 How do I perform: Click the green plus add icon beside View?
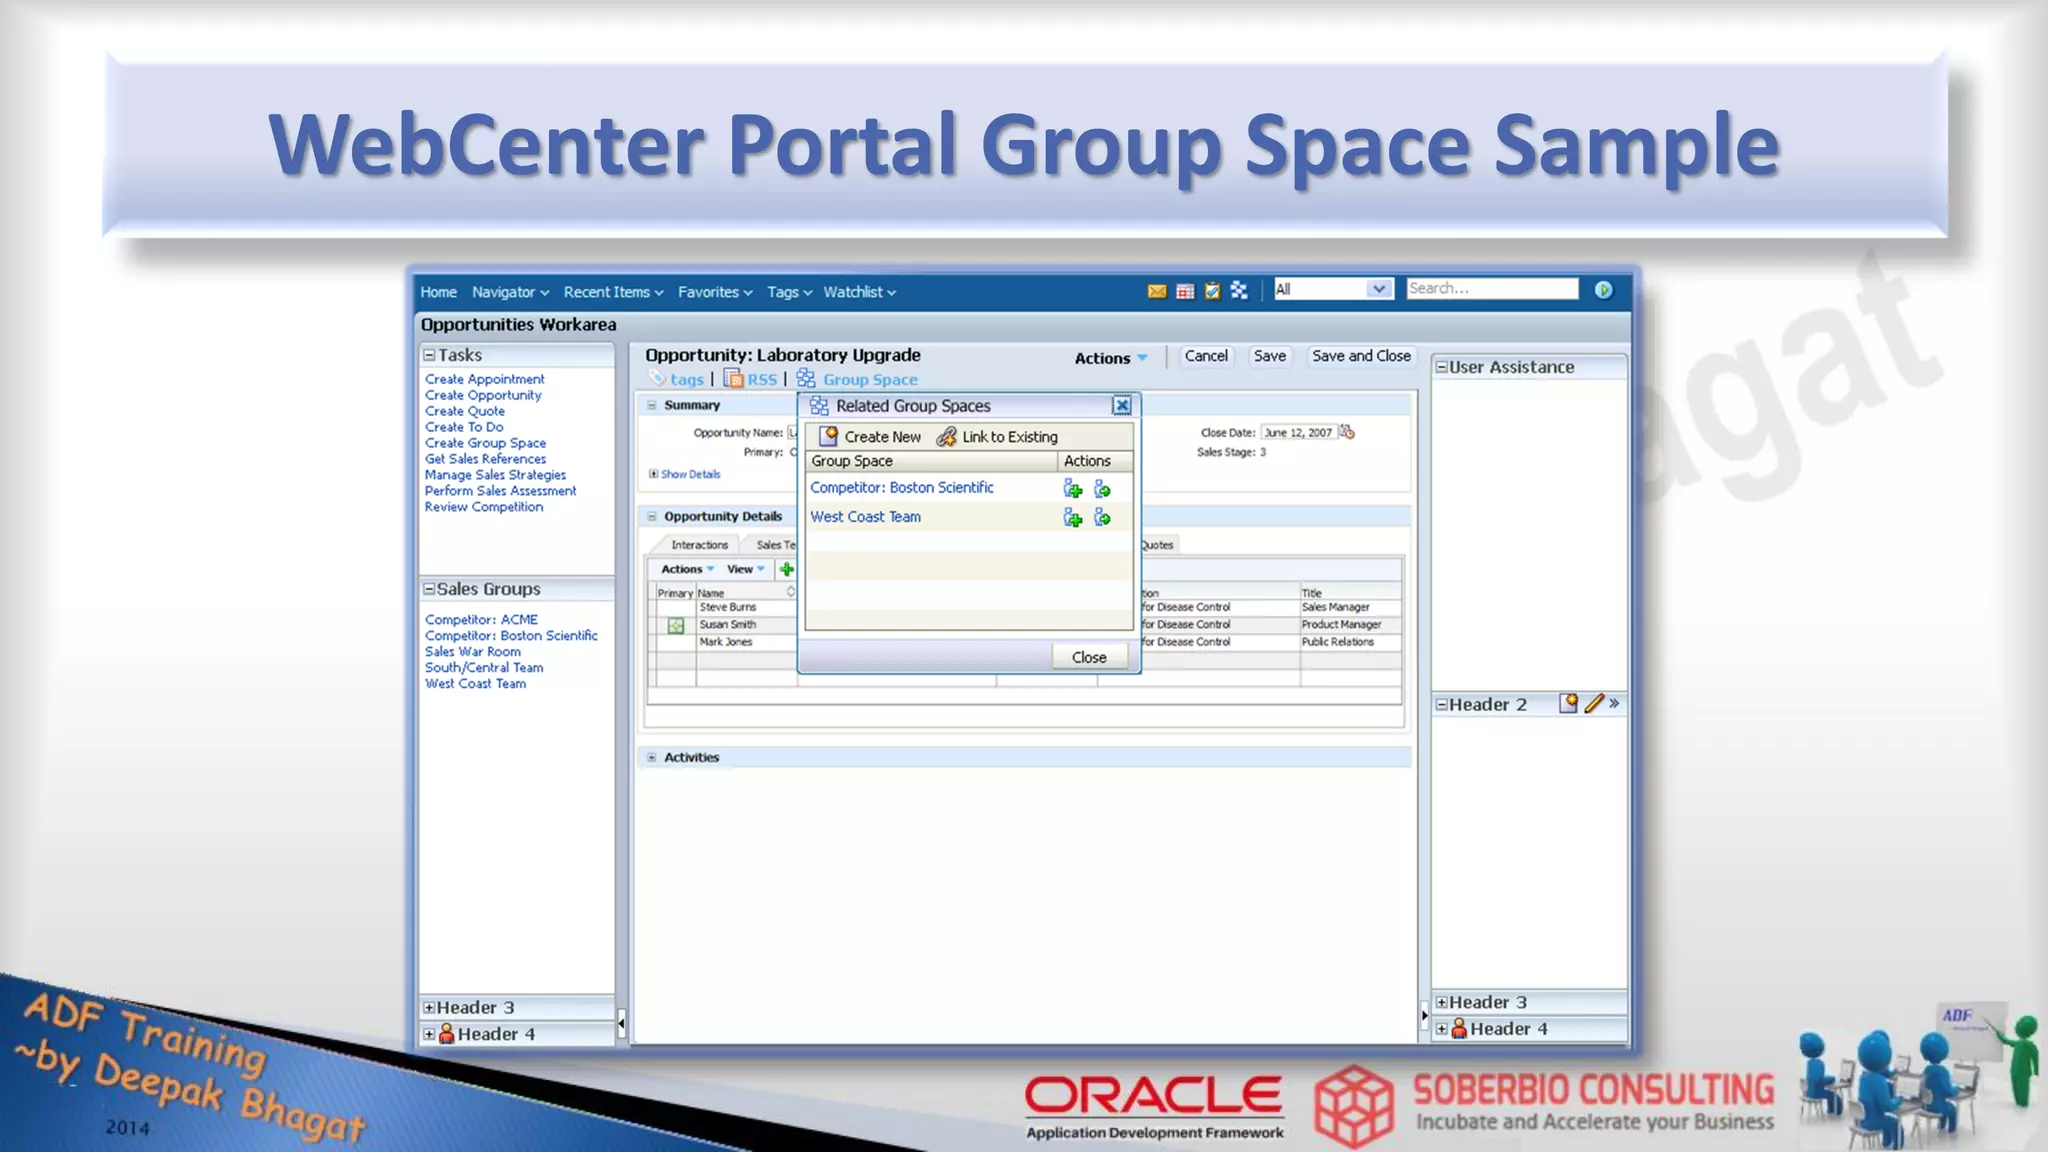(787, 569)
